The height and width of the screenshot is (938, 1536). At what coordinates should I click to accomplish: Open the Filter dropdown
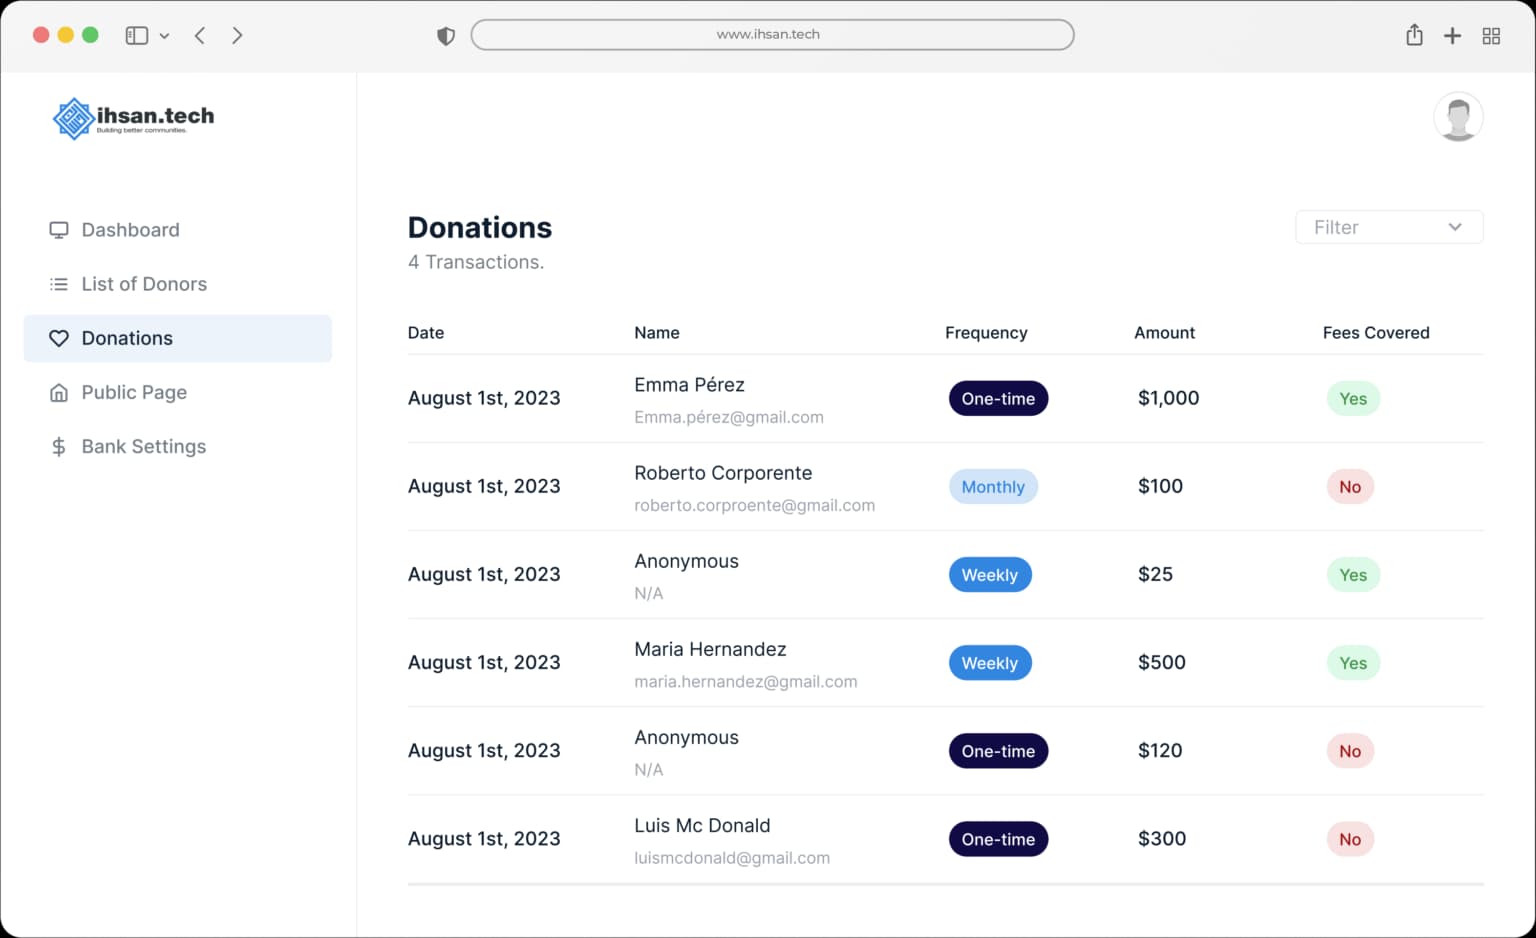click(x=1388, y=227)
